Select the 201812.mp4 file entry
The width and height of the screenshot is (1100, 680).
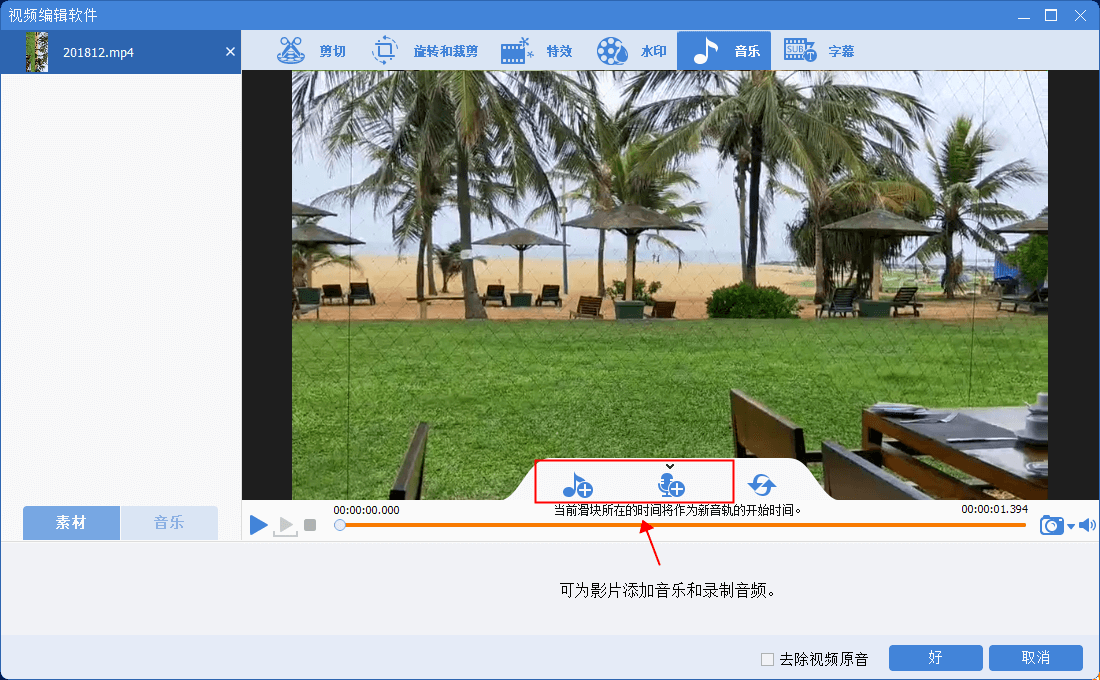(121, 52)
